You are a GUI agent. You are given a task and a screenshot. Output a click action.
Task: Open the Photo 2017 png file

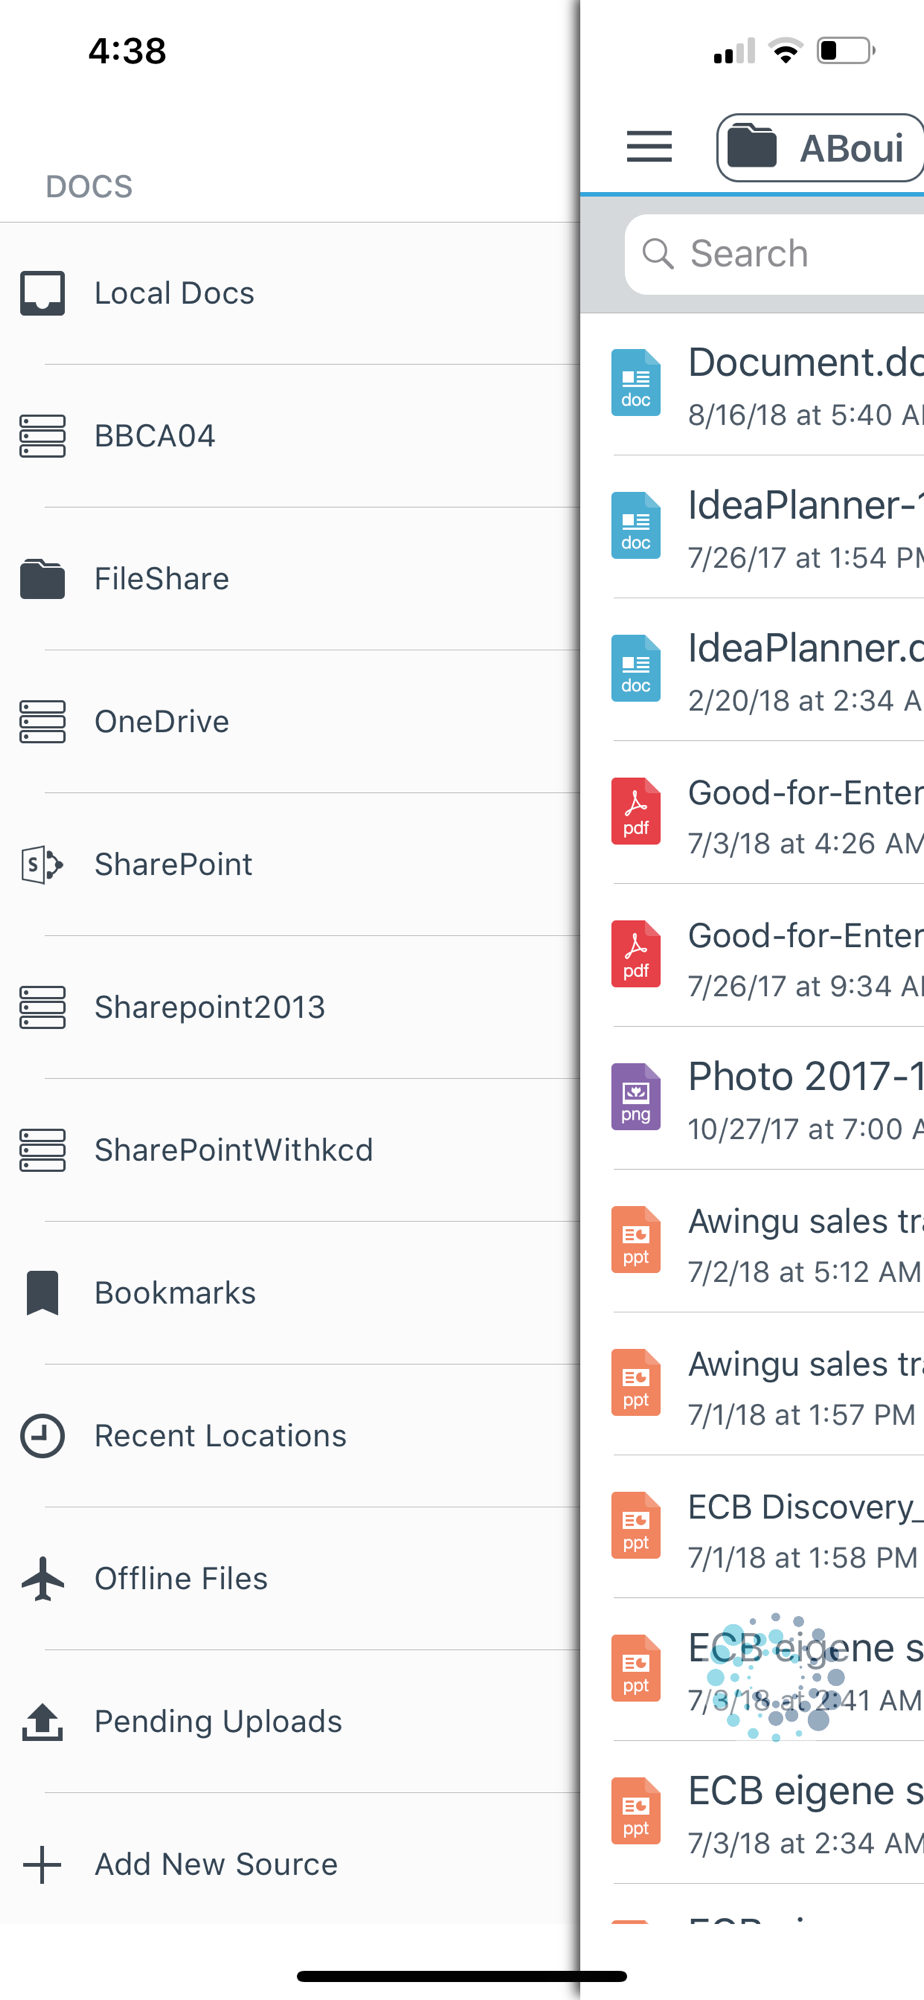click(752, 1098)
